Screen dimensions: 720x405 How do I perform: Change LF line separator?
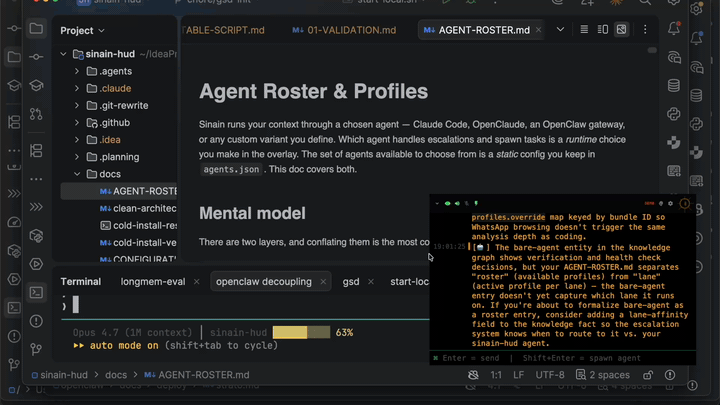(518, 375)
